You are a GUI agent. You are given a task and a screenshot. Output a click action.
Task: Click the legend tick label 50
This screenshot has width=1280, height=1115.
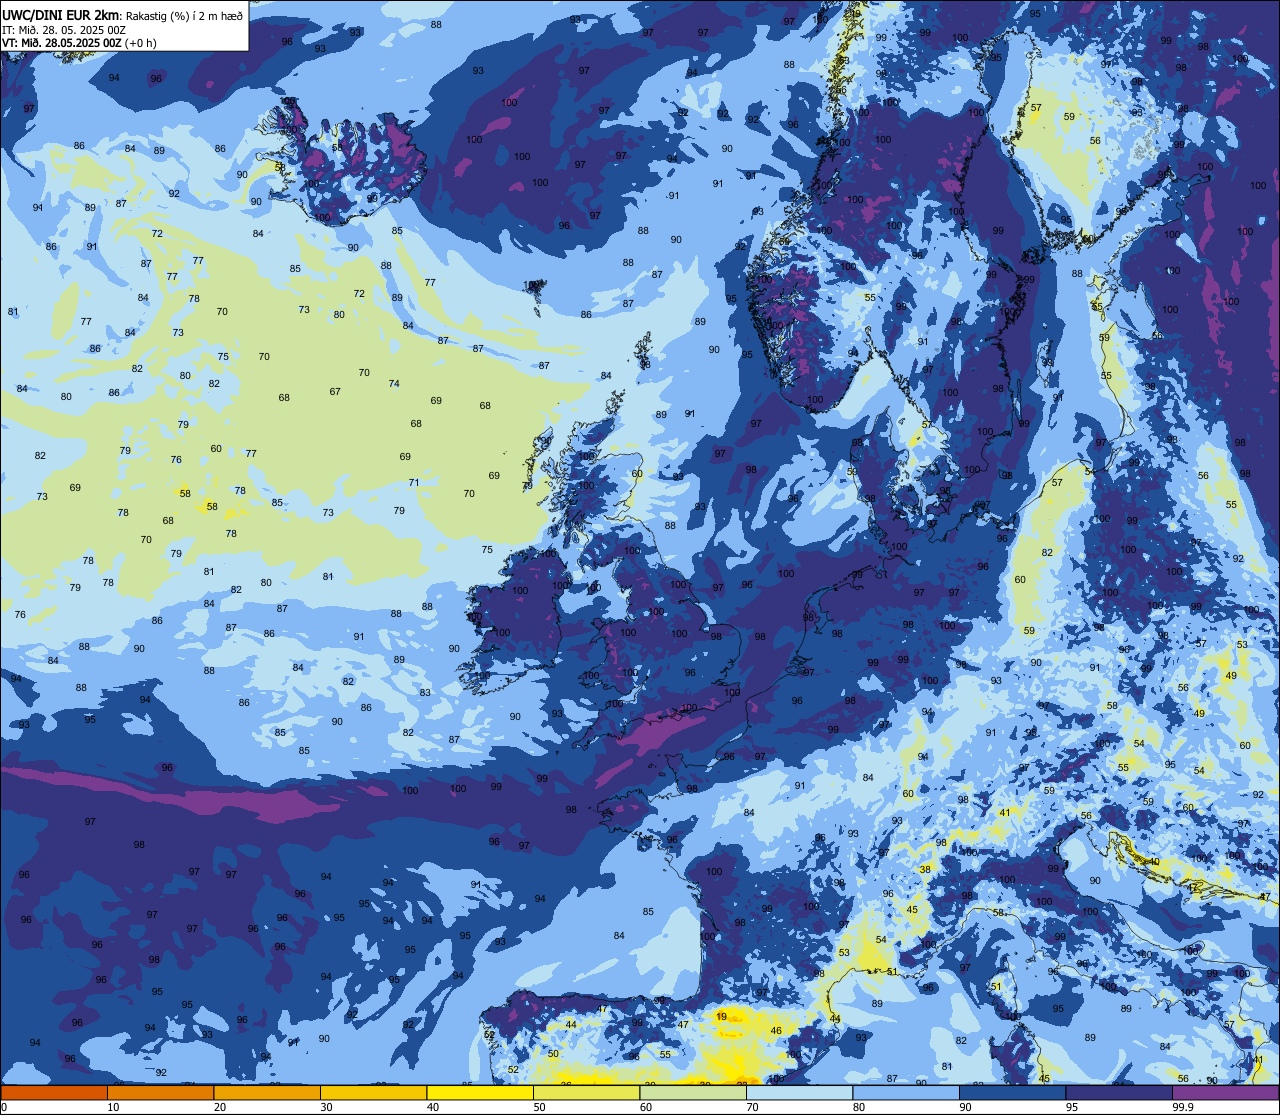pos(539,1107)
